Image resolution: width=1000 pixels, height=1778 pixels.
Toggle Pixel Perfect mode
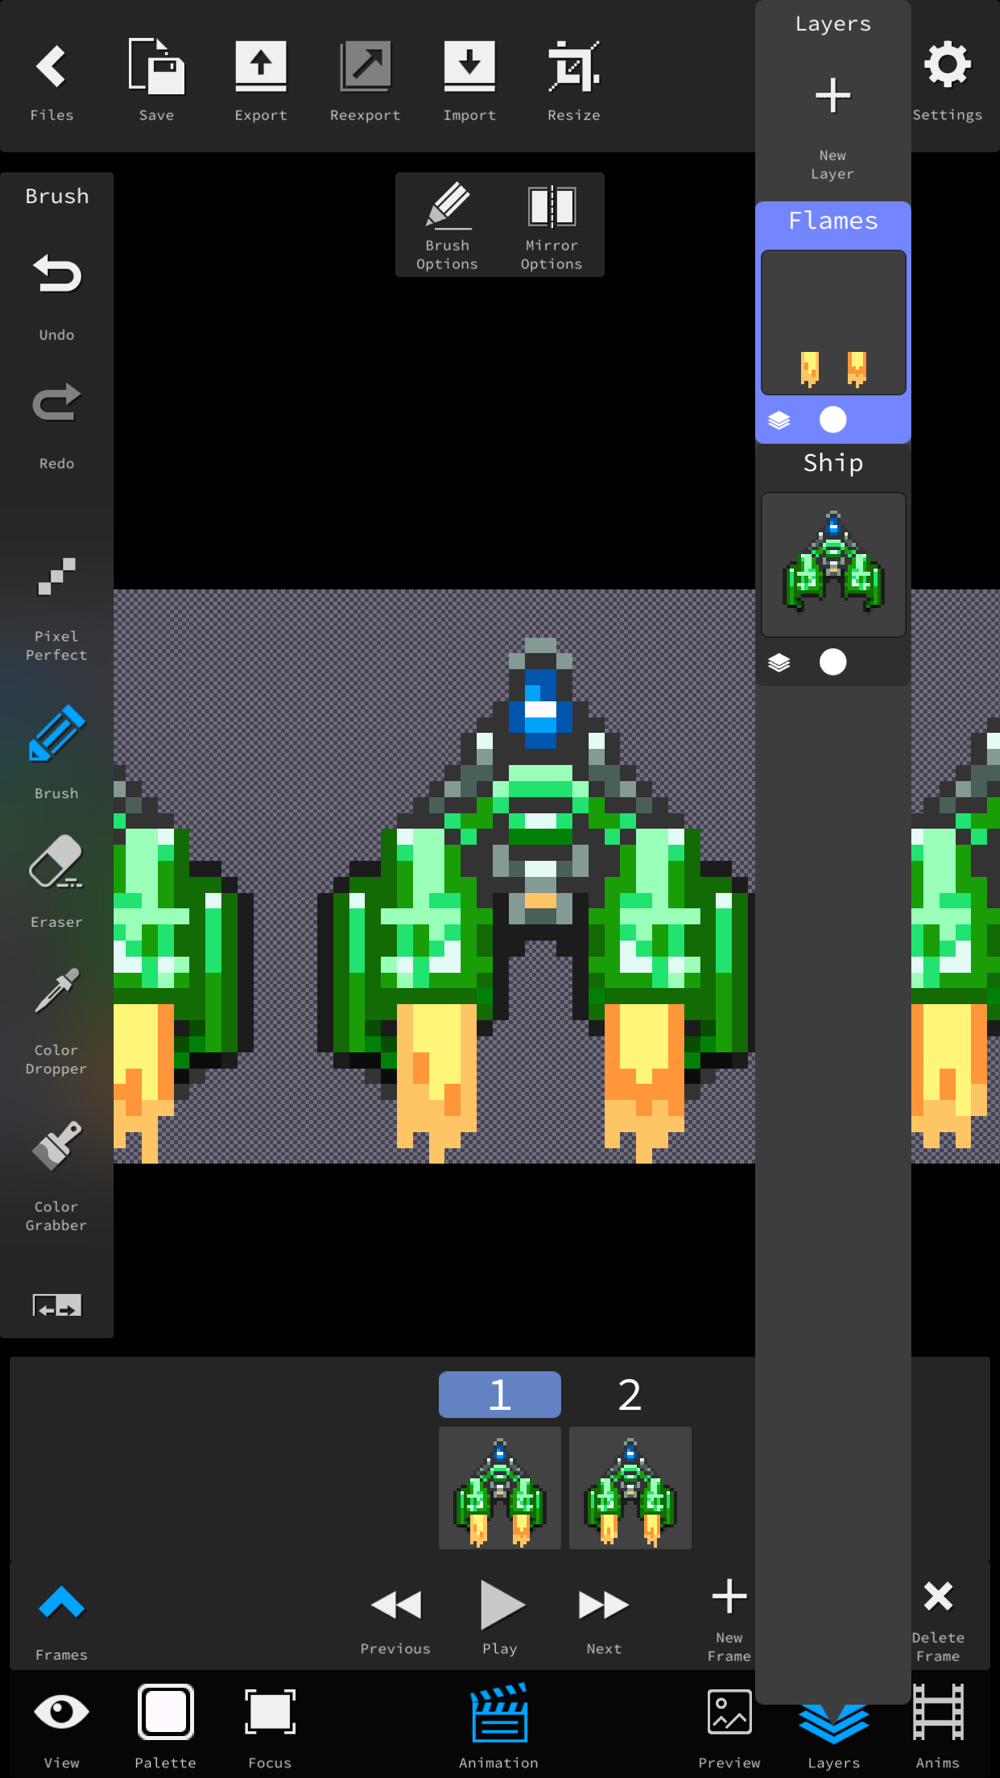[57, 610]
